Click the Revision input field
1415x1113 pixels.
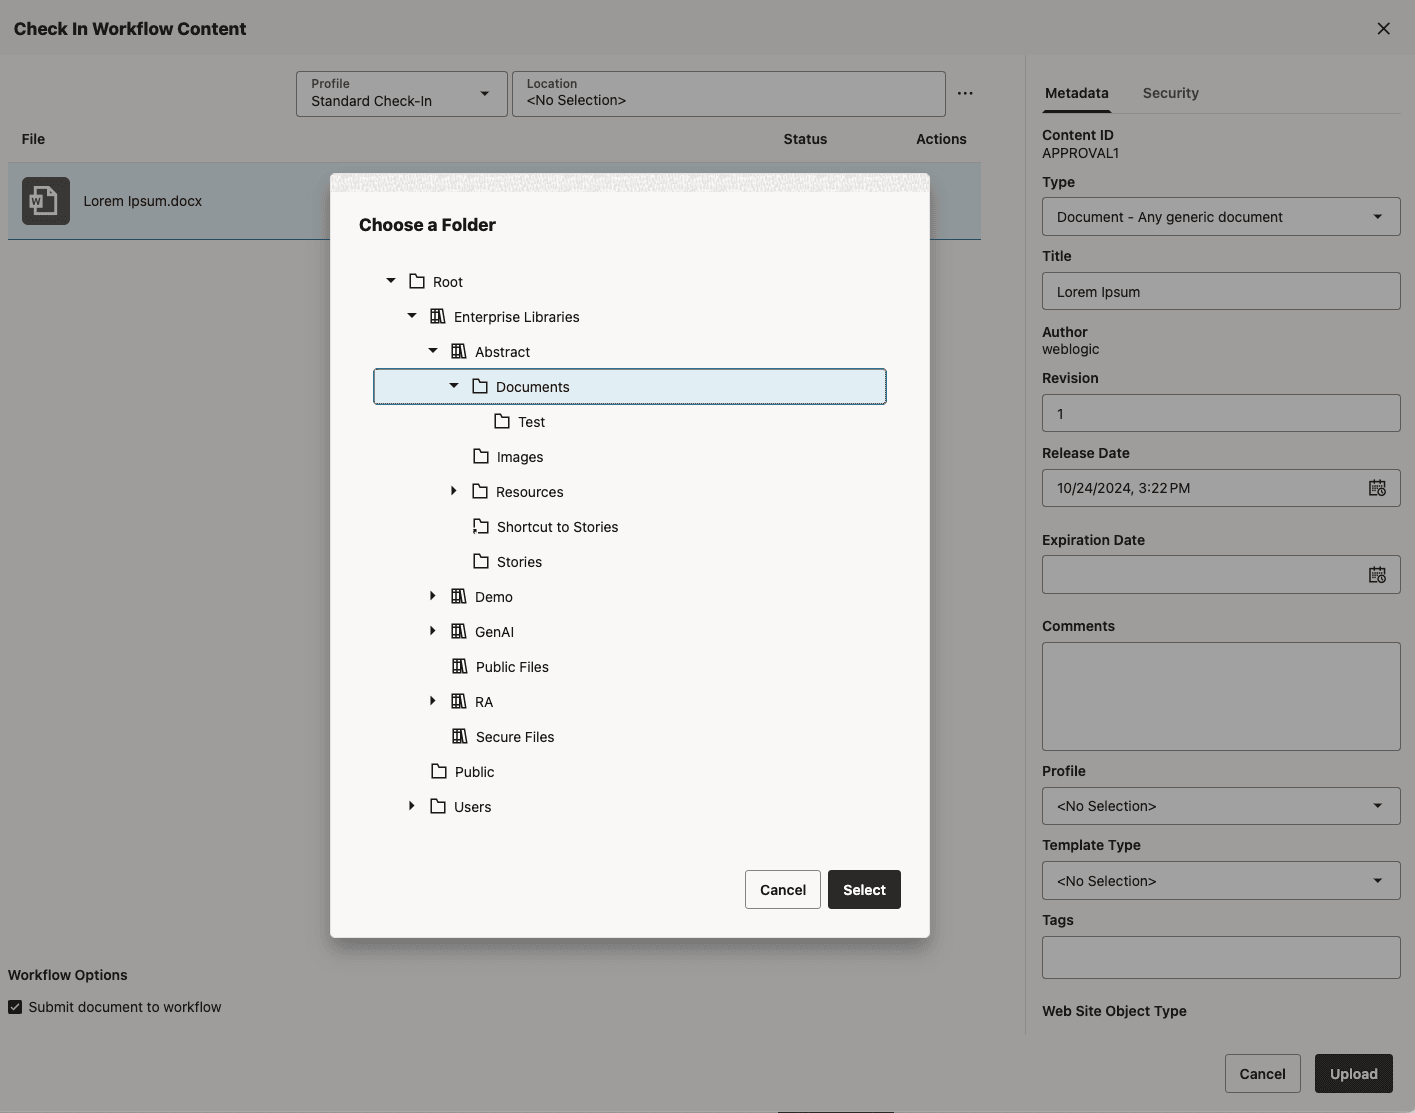point(1221,413)
